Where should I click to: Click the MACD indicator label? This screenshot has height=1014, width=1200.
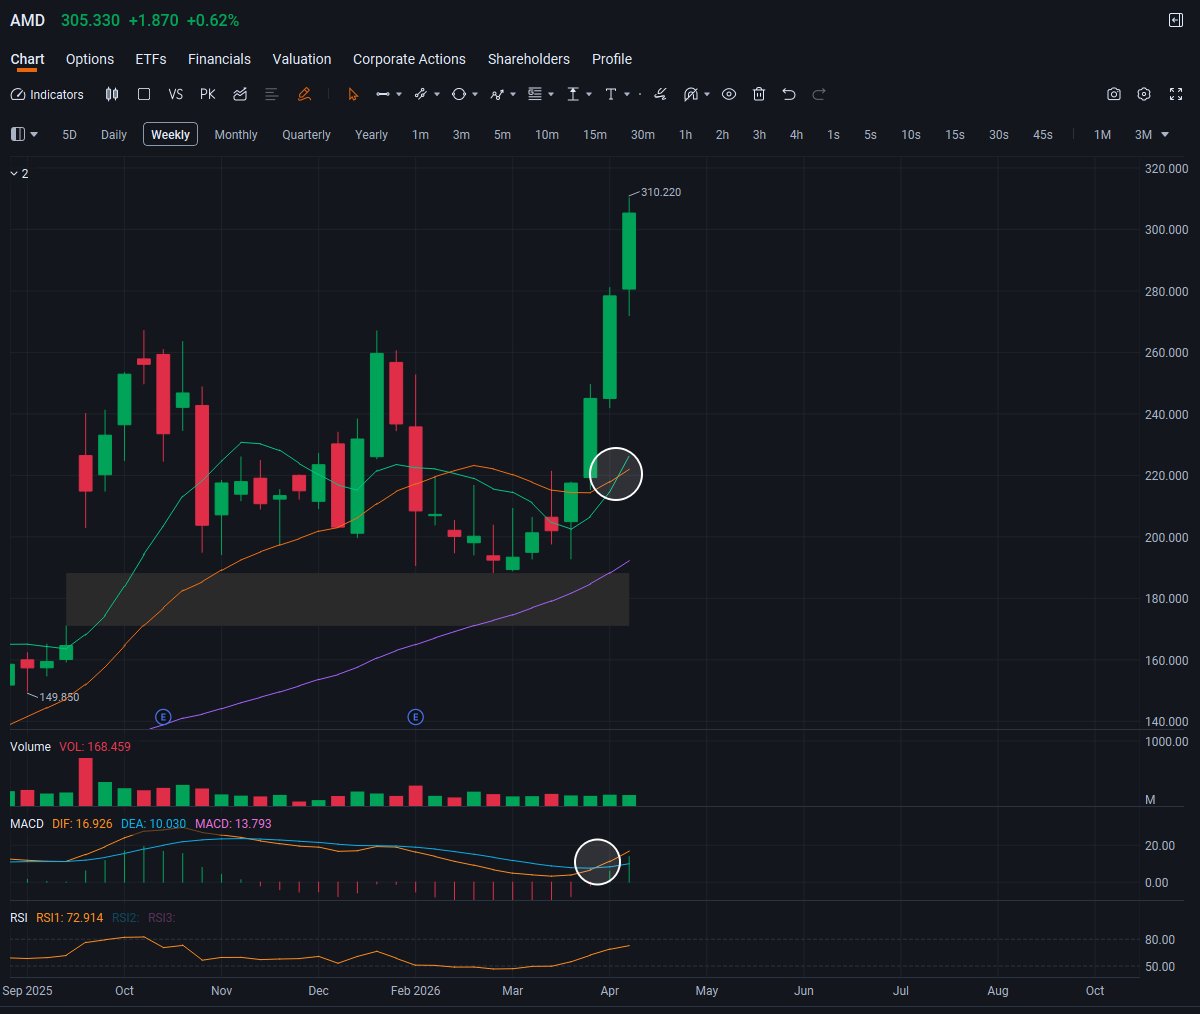[27, 824]
